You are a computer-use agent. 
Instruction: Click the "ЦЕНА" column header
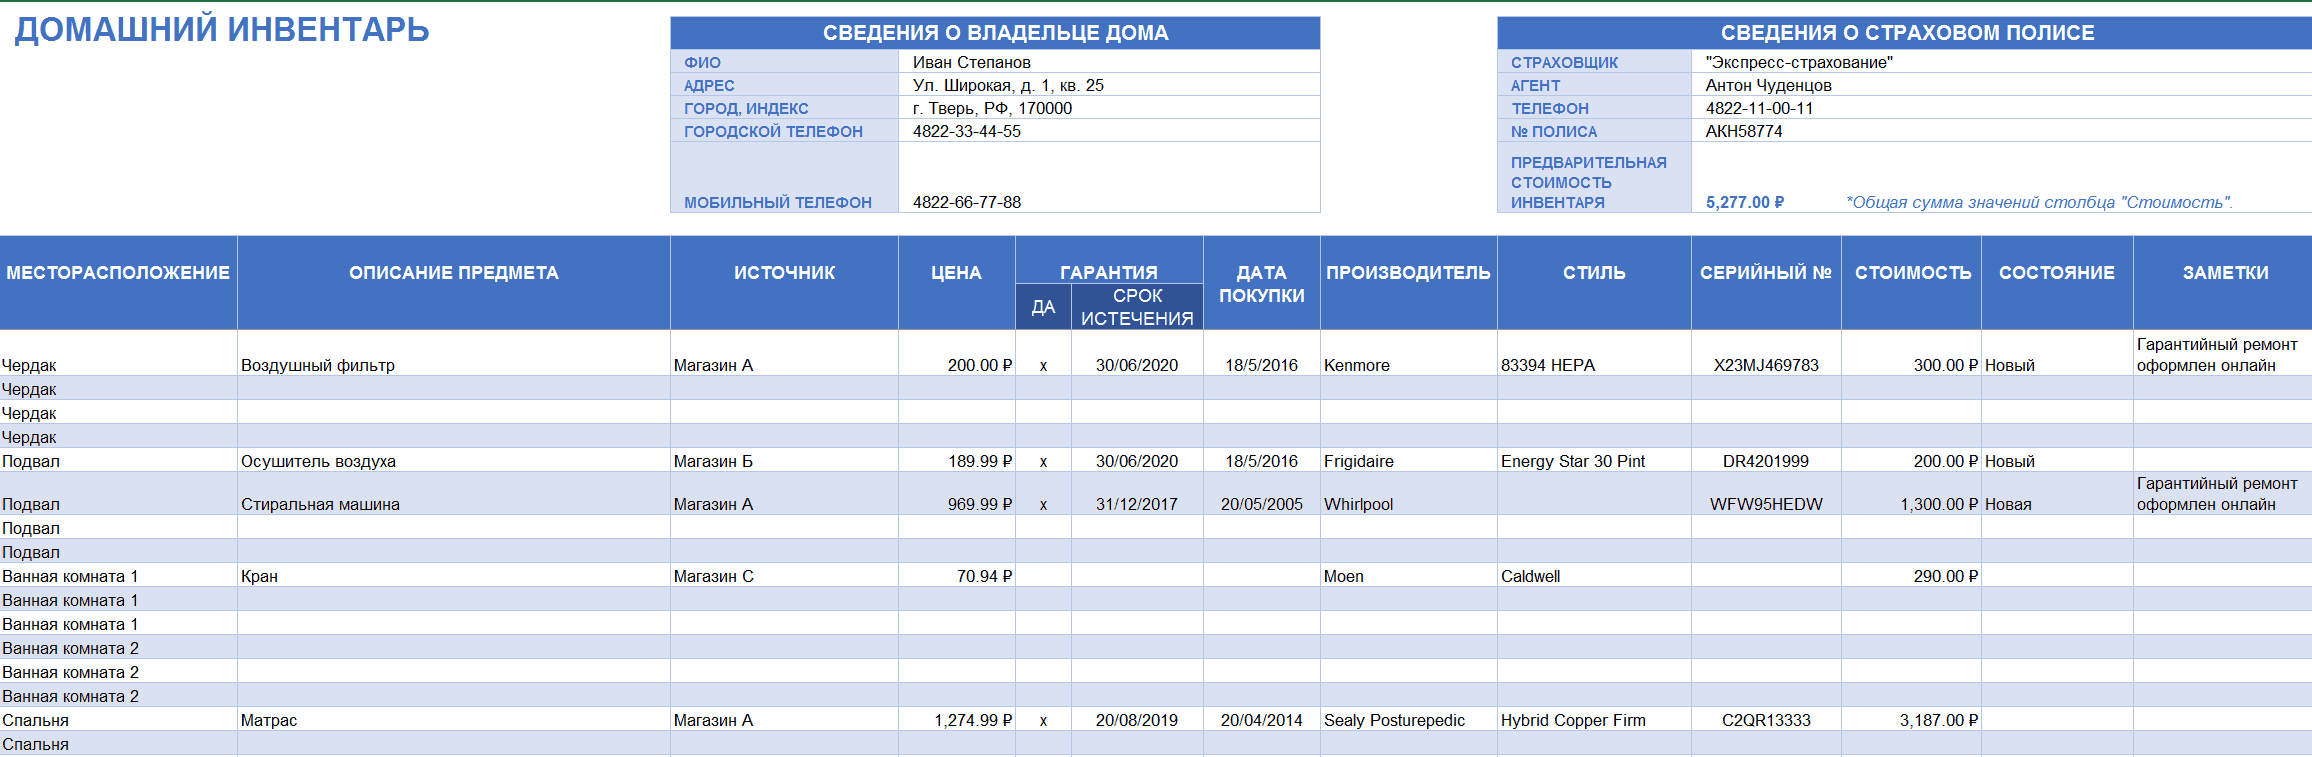[x=957, y=283]
